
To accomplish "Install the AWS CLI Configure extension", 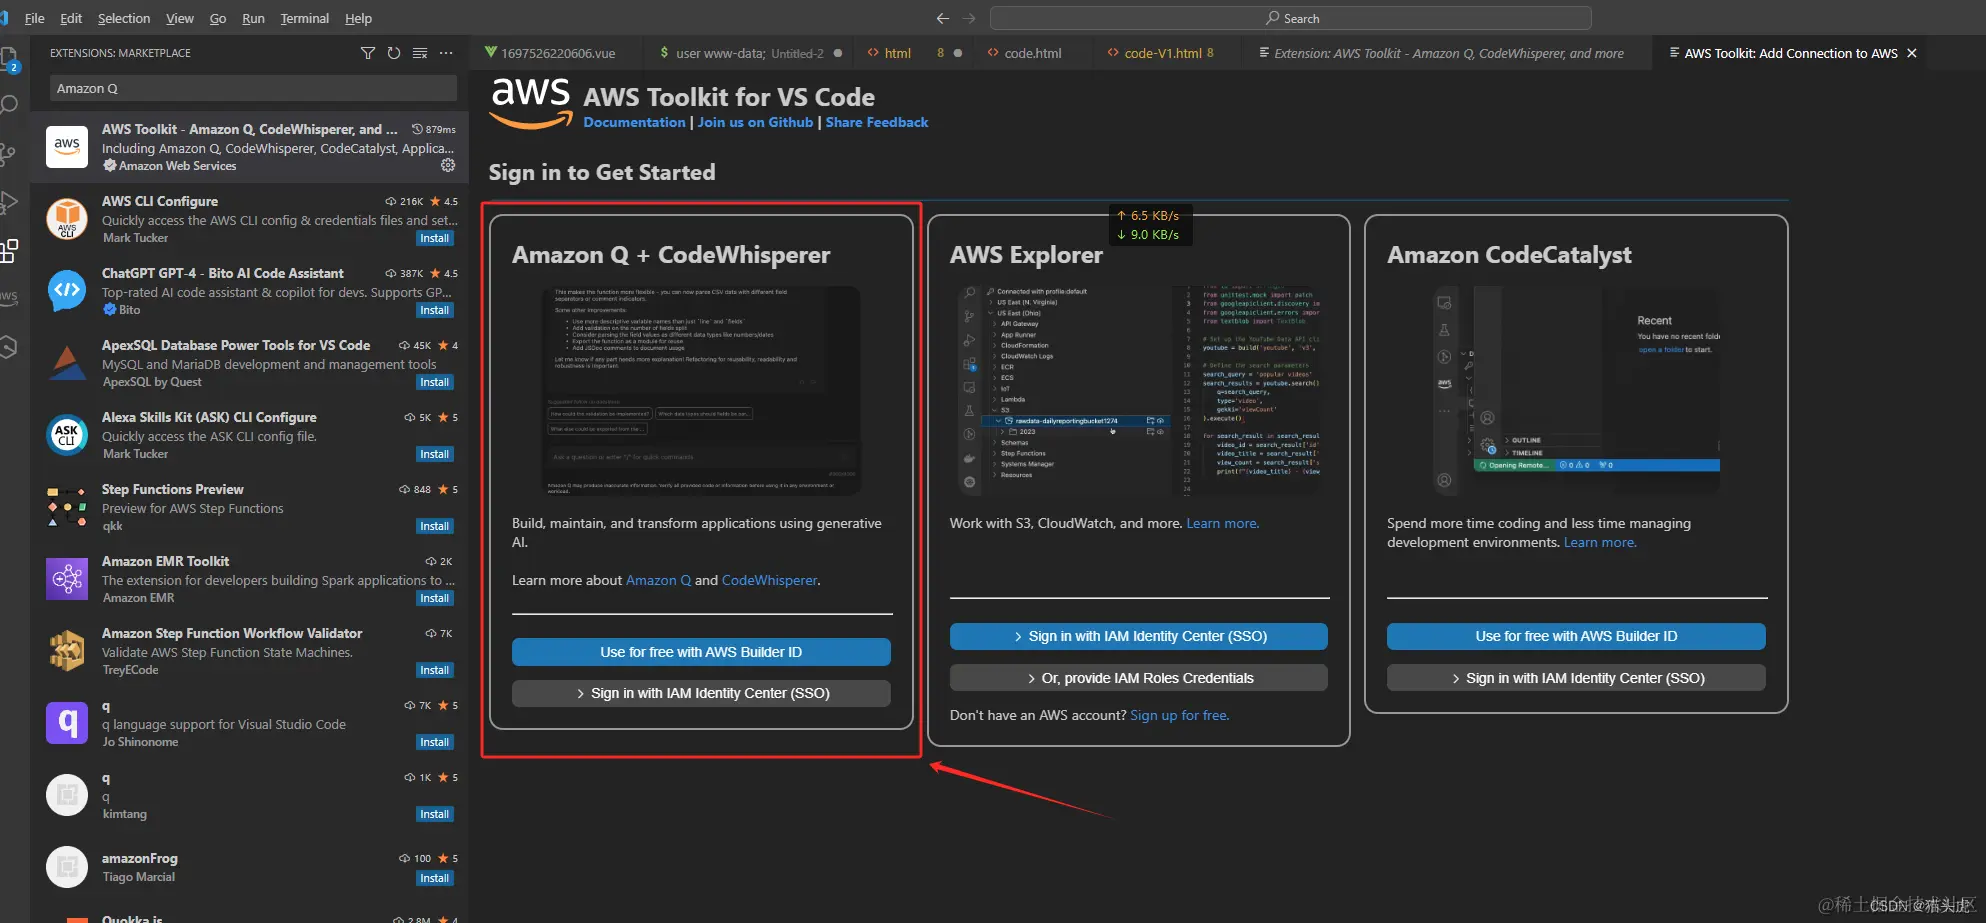I will [x=435, y=238].
